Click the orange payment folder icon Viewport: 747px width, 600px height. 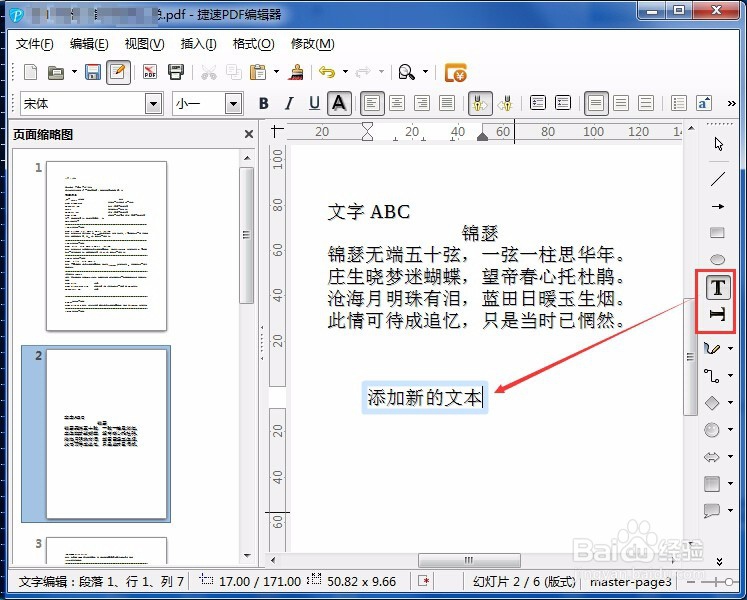click(x=455, y=72)
